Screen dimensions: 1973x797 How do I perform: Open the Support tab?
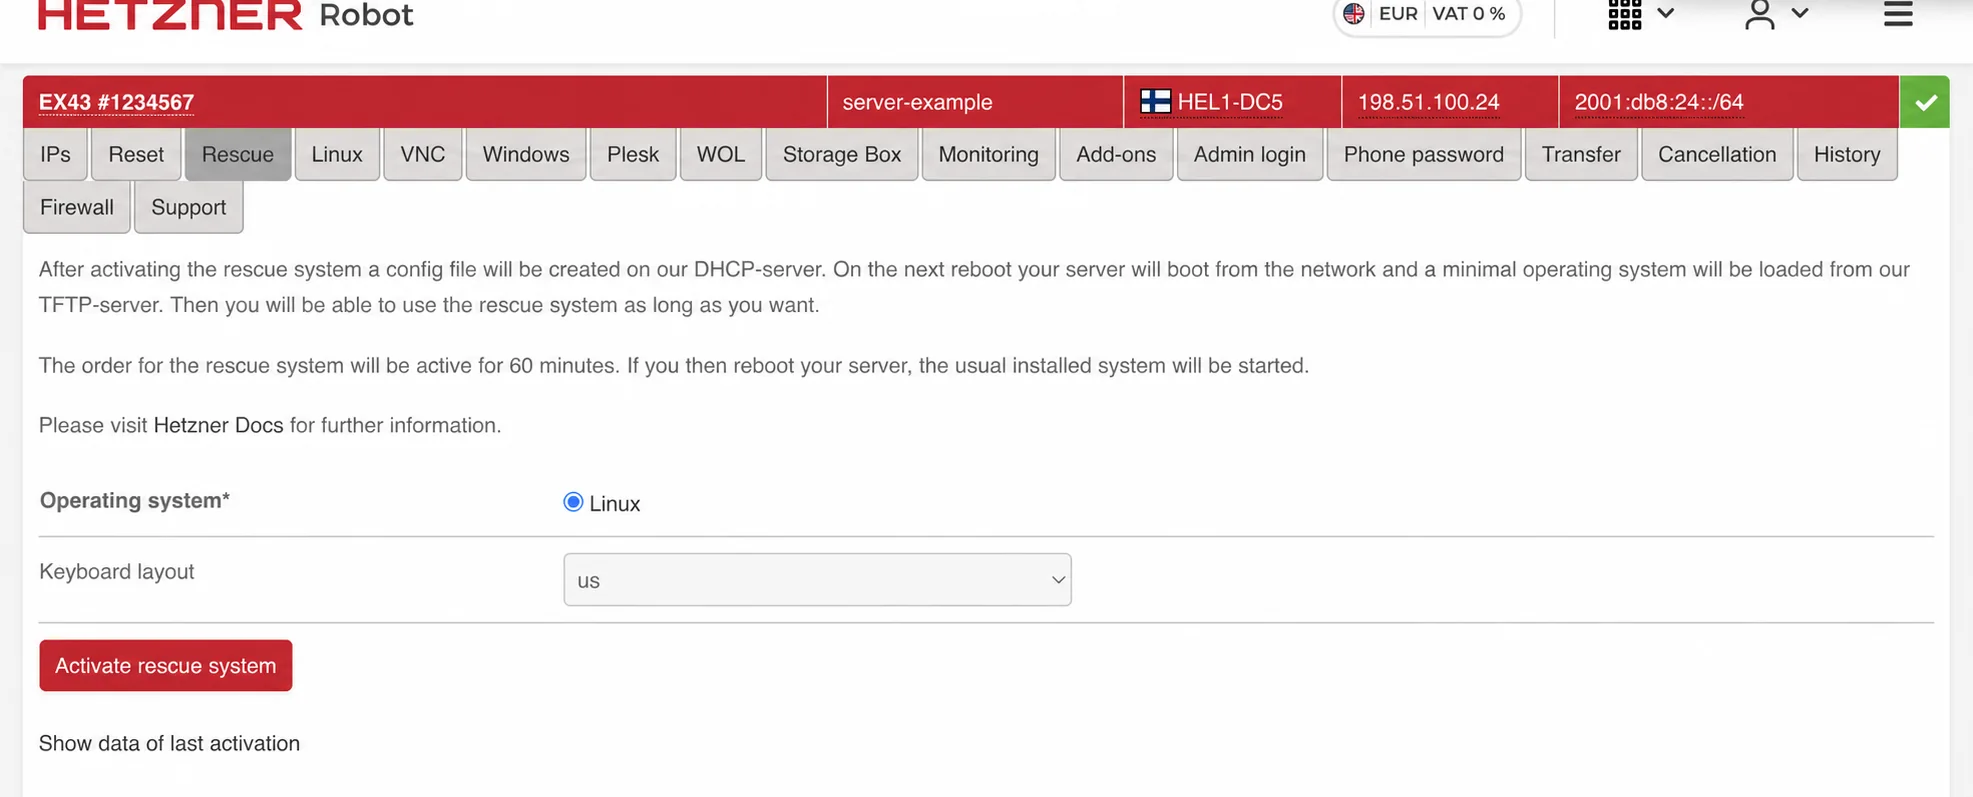(189, 207)
